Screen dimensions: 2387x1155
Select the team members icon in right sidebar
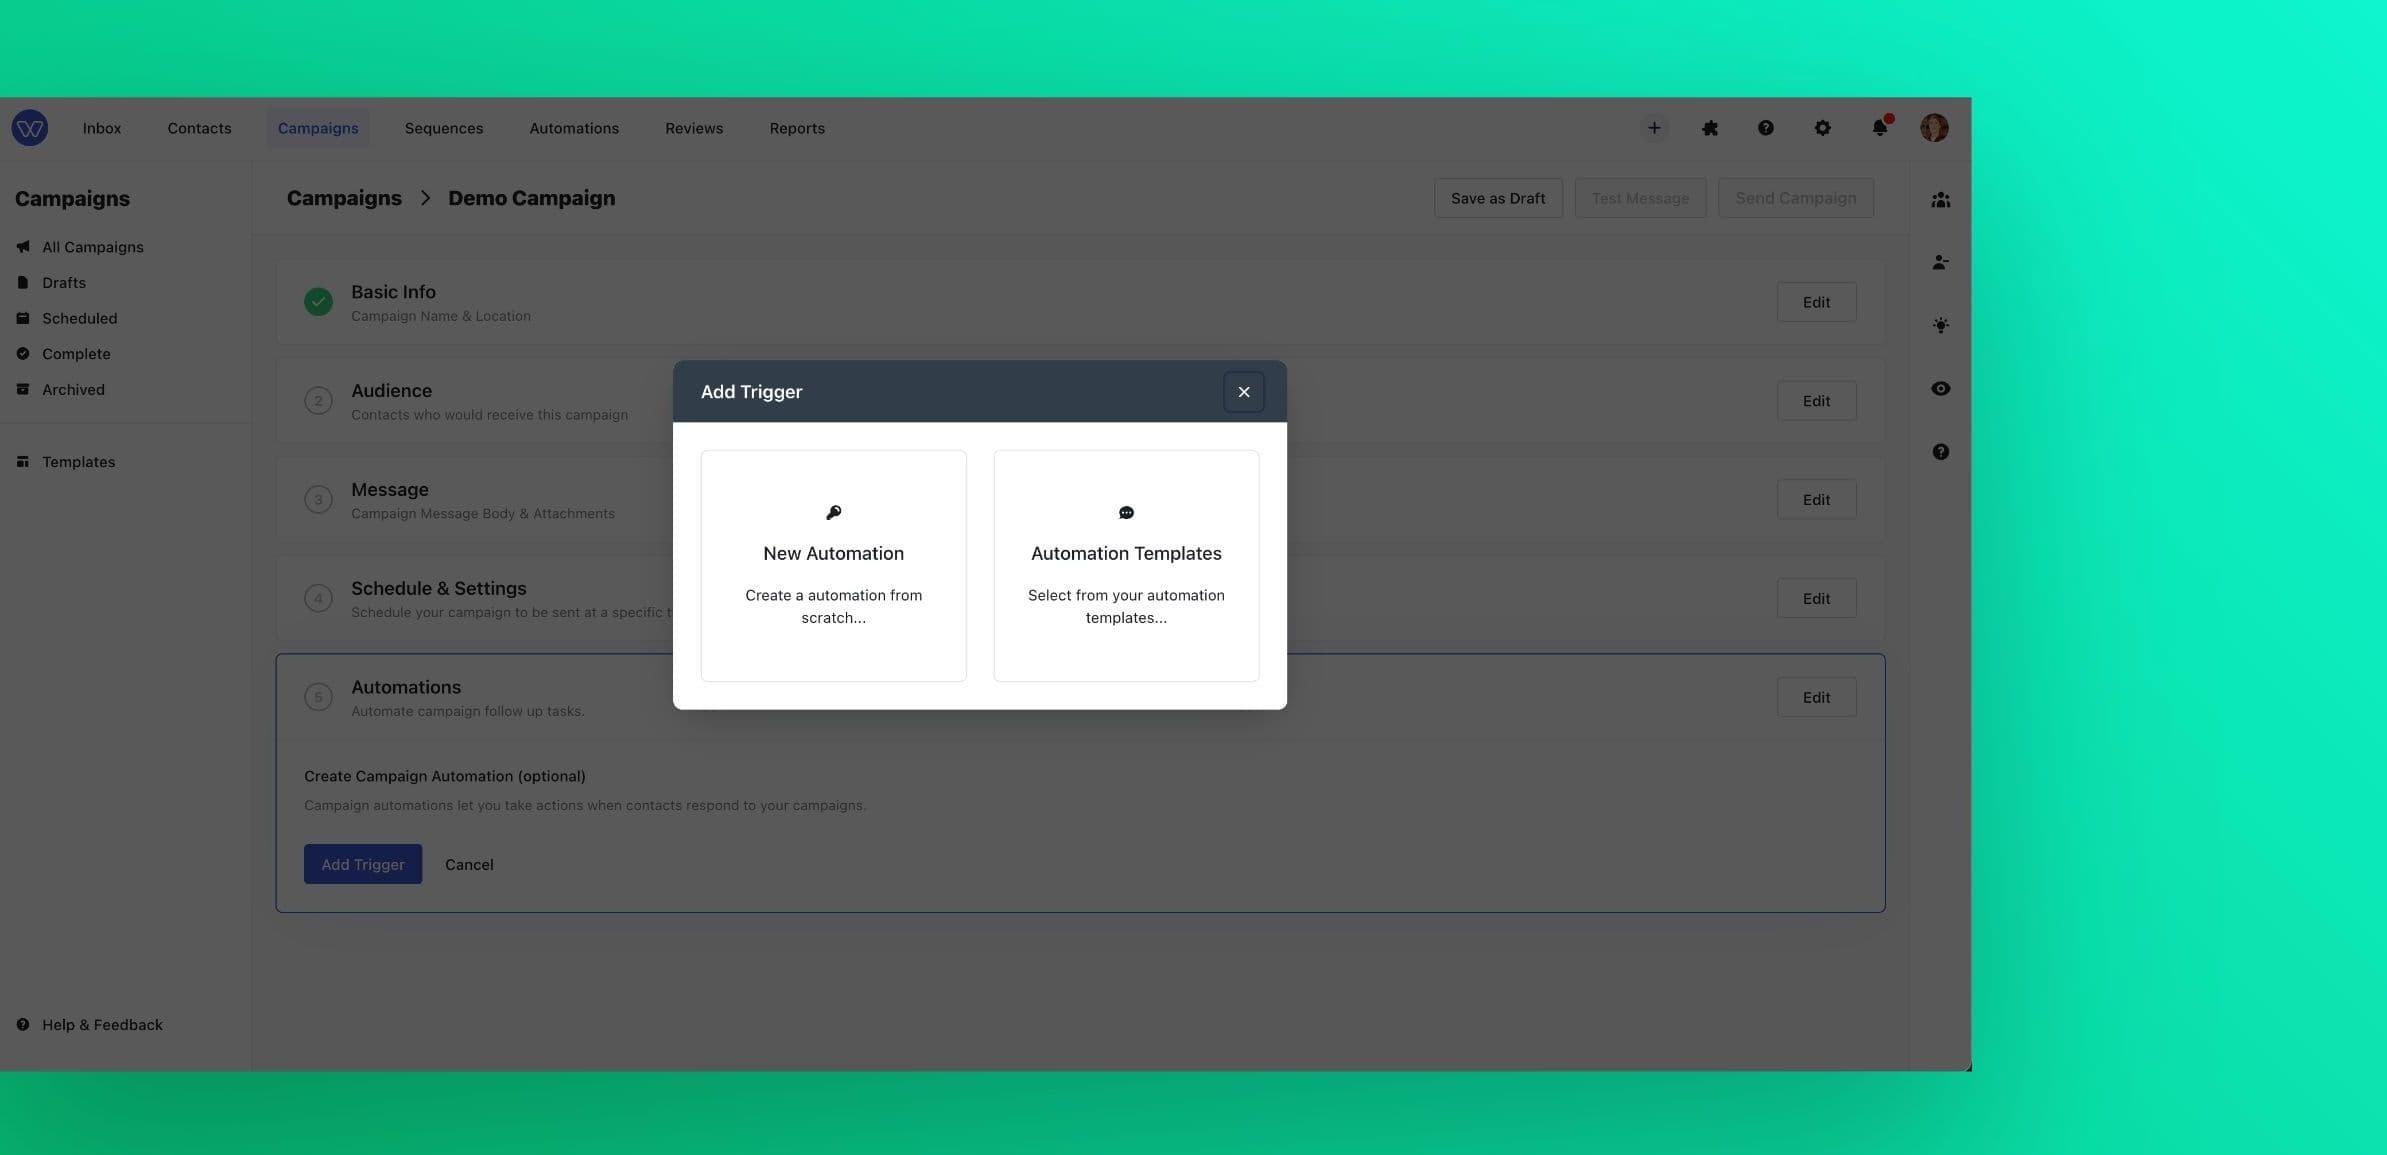[1940, 199]
